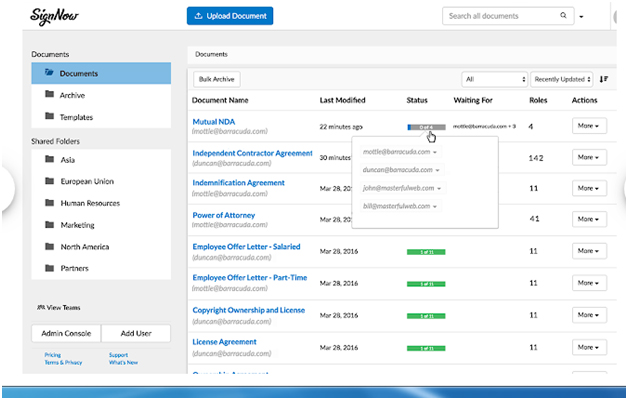Open More actions for Independent Contractor Agreement

coord(589,157)
